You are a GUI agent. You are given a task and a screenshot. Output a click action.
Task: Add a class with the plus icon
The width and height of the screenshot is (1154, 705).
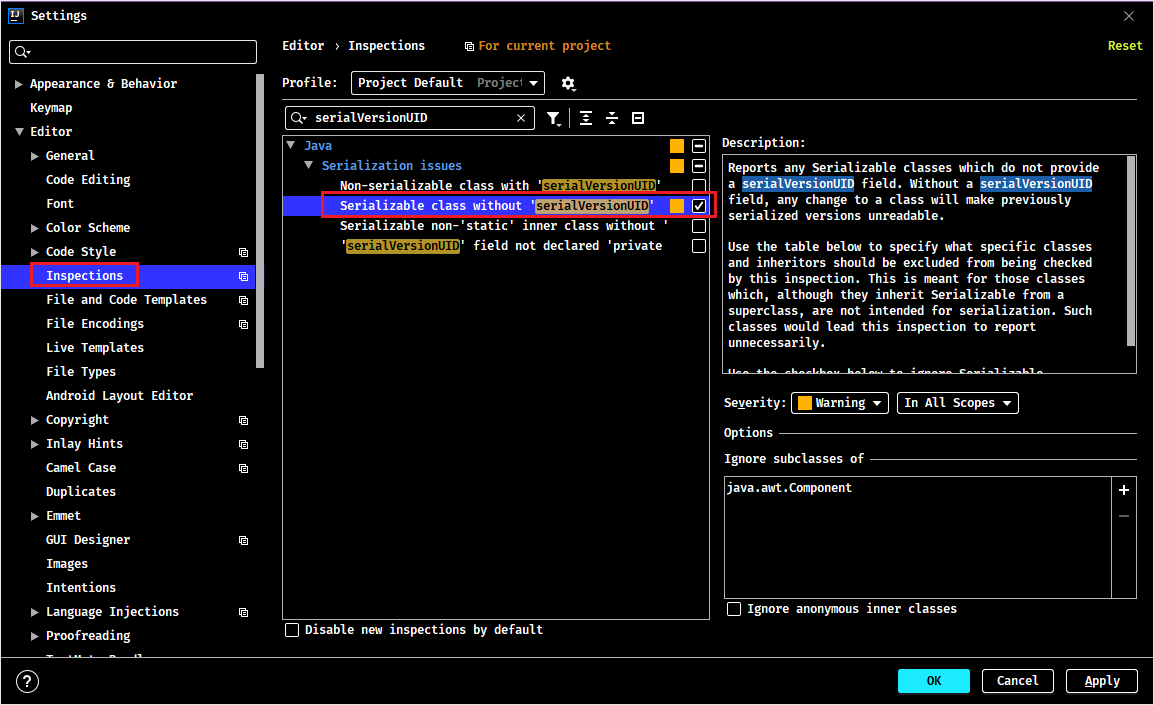pos(1124,490)
